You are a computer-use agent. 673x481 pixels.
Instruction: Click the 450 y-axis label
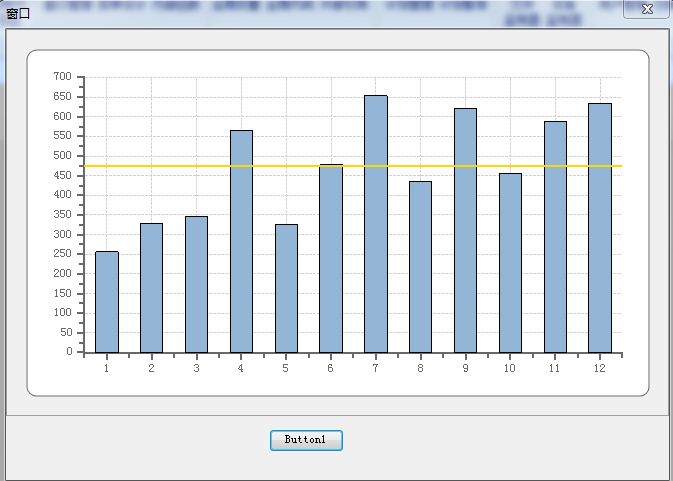click(x=63, y=175)
